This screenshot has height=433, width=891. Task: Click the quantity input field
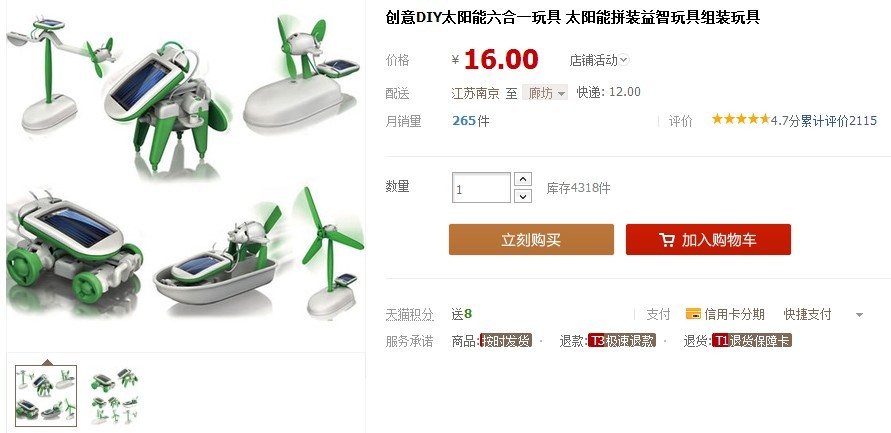(x=481, y=188)
